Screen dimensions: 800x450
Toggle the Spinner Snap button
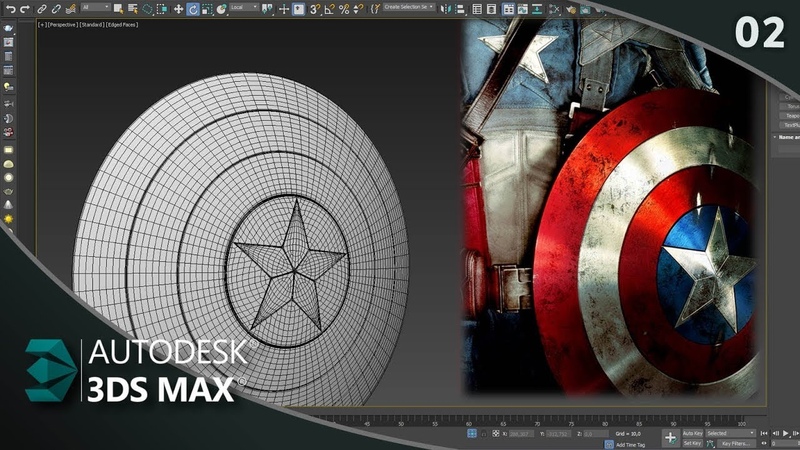[358, 9]
